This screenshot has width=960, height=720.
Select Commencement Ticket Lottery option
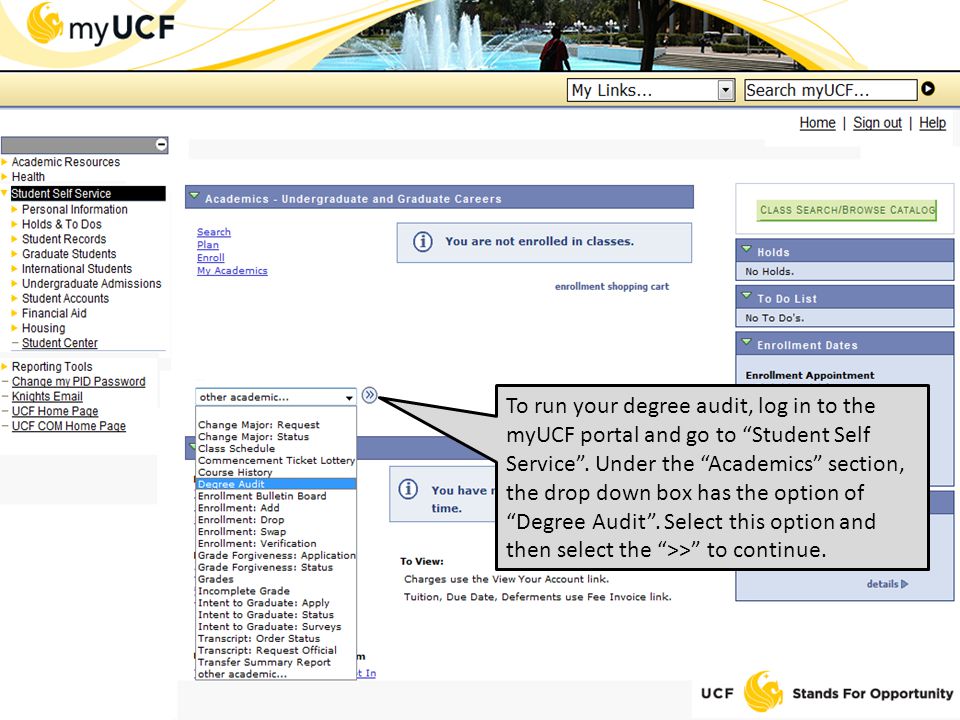276,460
